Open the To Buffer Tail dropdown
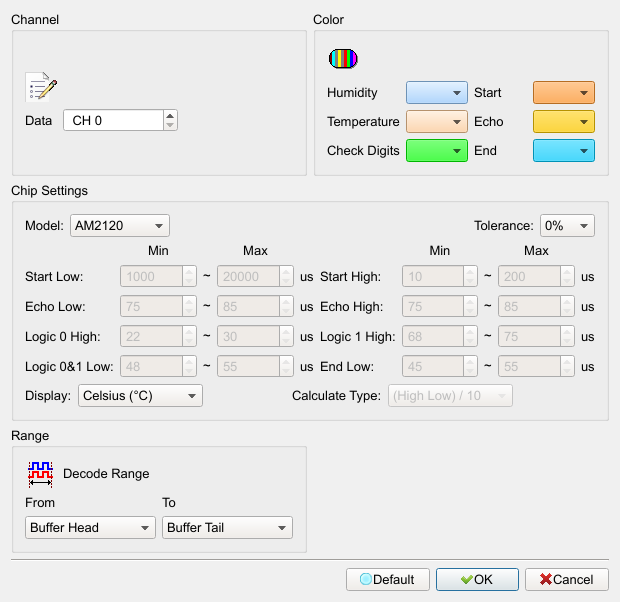Screen dimensions: 620x602 [x=227, y=527]
